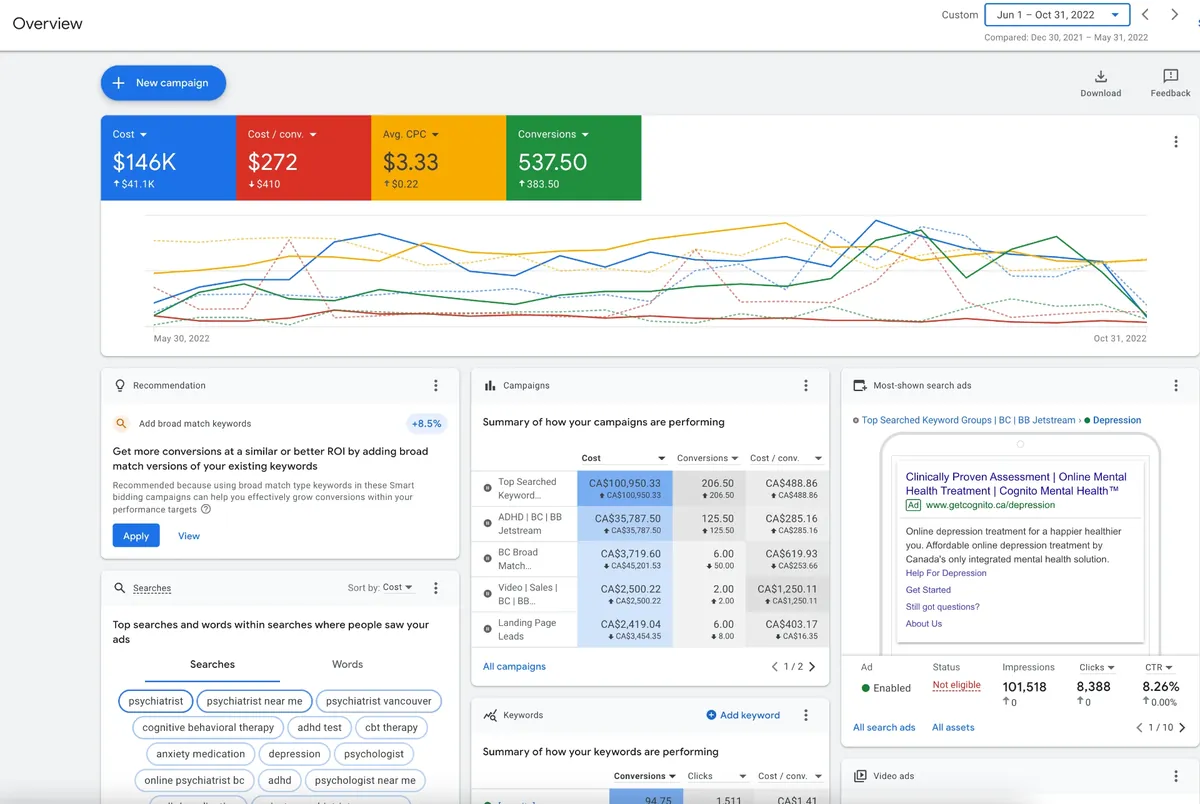1200x804 pixels.
Task: Switch to the Searches tab
Action: (x=212, y=664)
